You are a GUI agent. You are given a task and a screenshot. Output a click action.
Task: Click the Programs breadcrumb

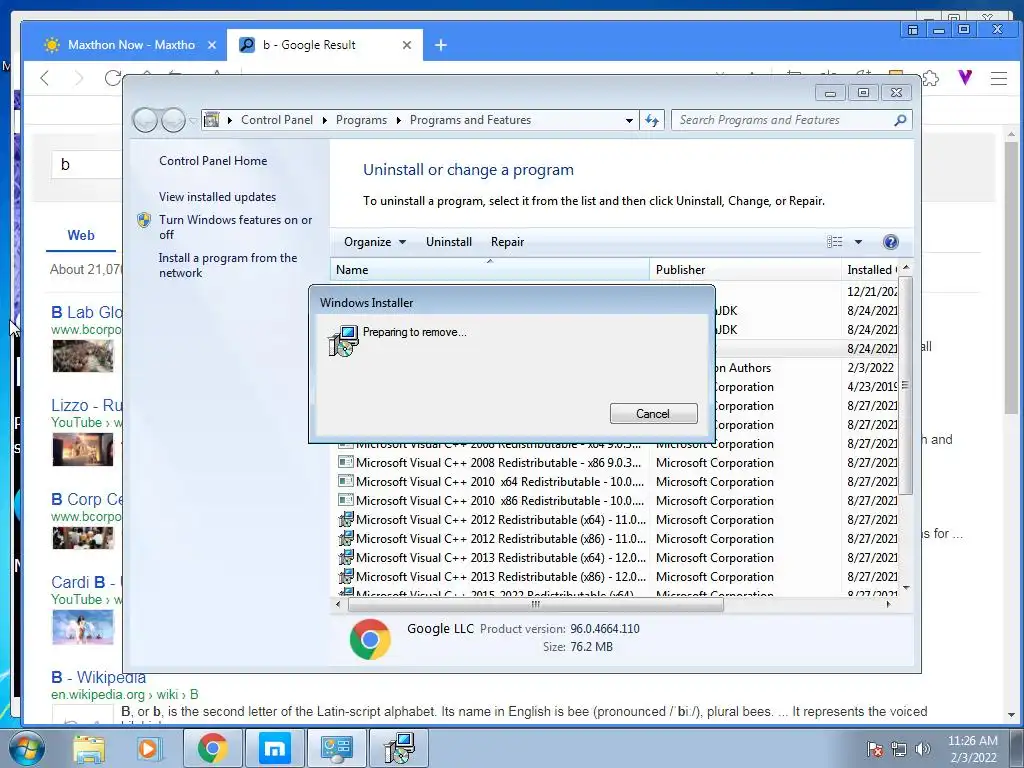[x=361, y=120]
